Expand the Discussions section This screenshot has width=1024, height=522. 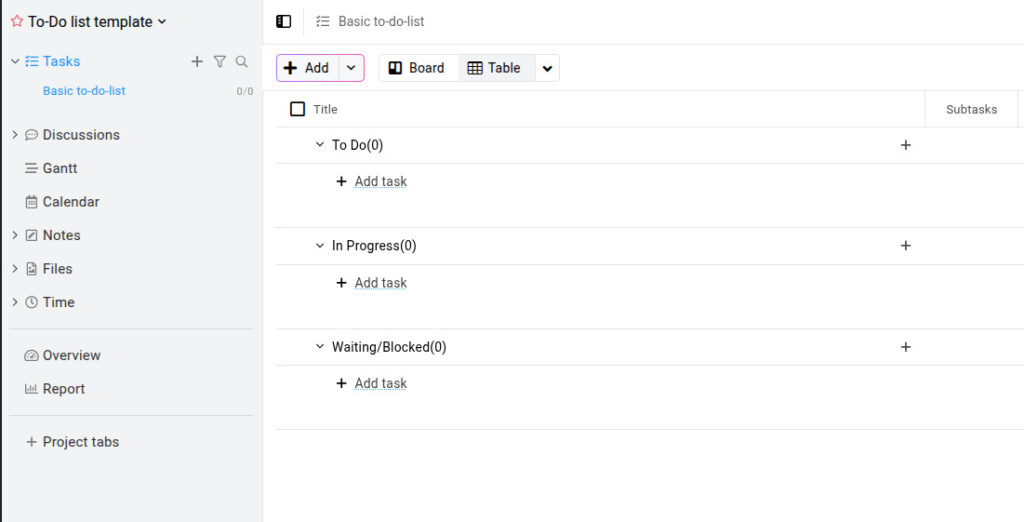click(15, 135)
